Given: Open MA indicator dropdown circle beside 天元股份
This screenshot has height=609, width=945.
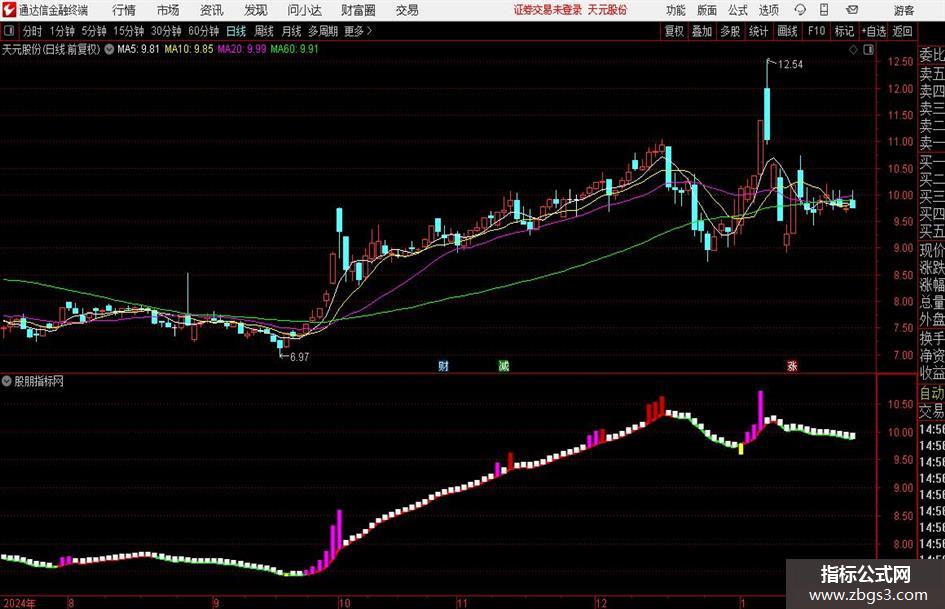Looking at the screenshot, I should [x=109, y=49].
